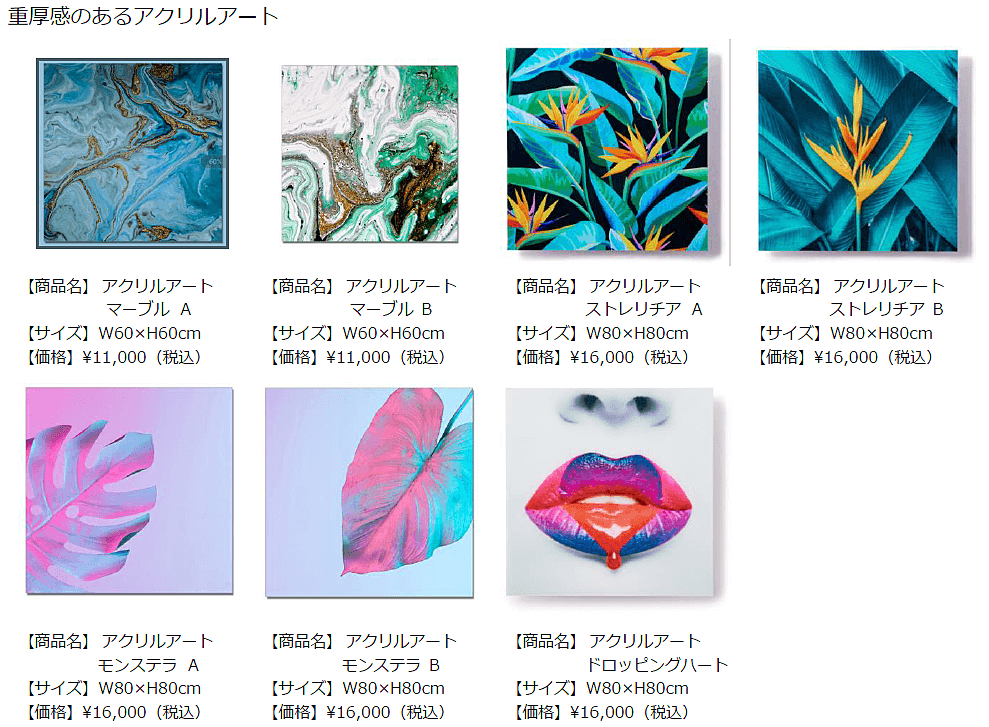
Task: Select the Strelitzia A bird-of-paradise pattern image
Action: coord(607,149)
